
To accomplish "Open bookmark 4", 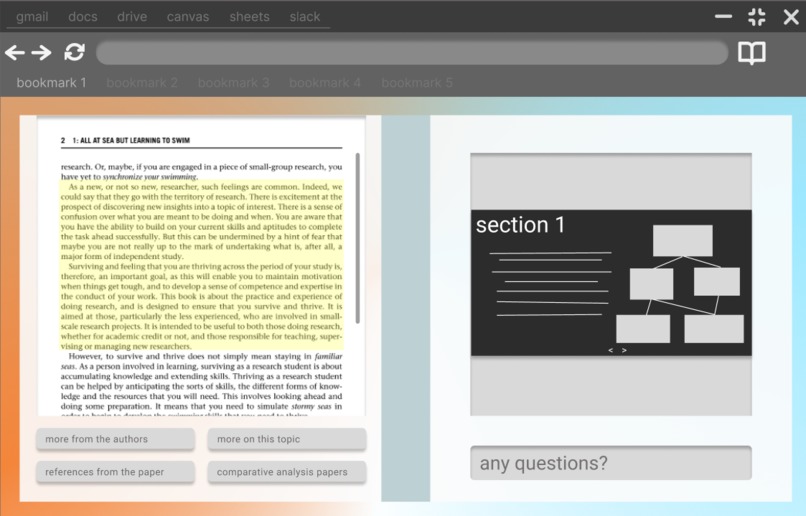I will 325,83.
